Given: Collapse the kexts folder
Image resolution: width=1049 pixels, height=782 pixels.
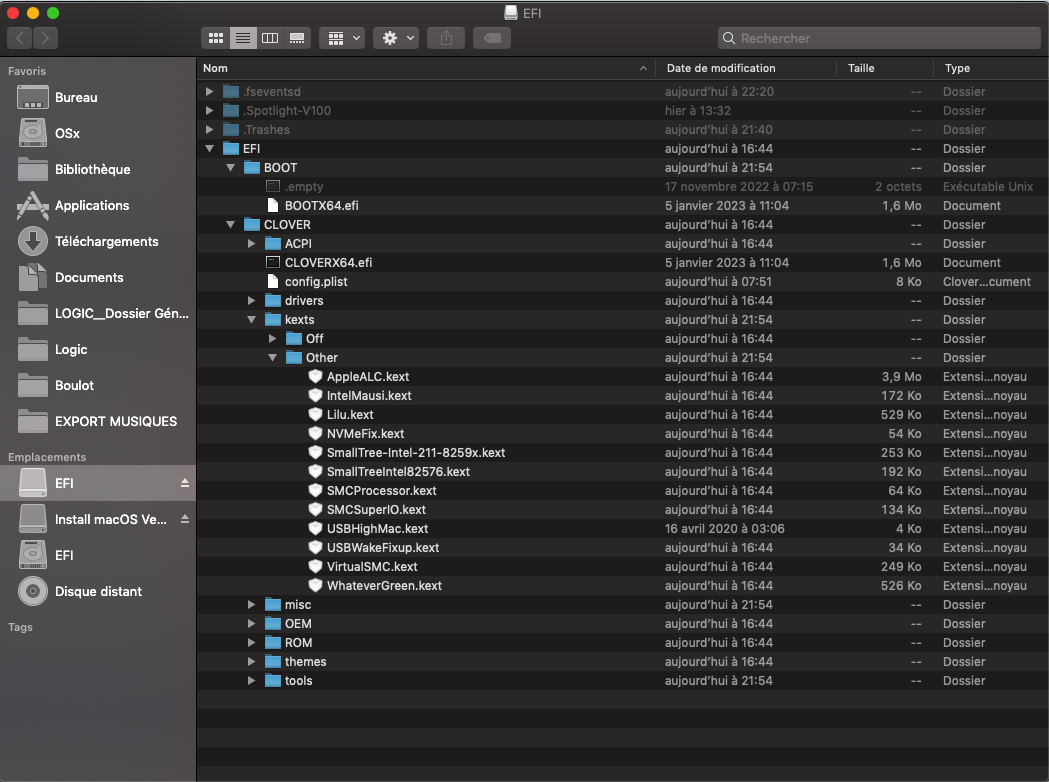Looking at the screenshot, I should coord(252,320).
